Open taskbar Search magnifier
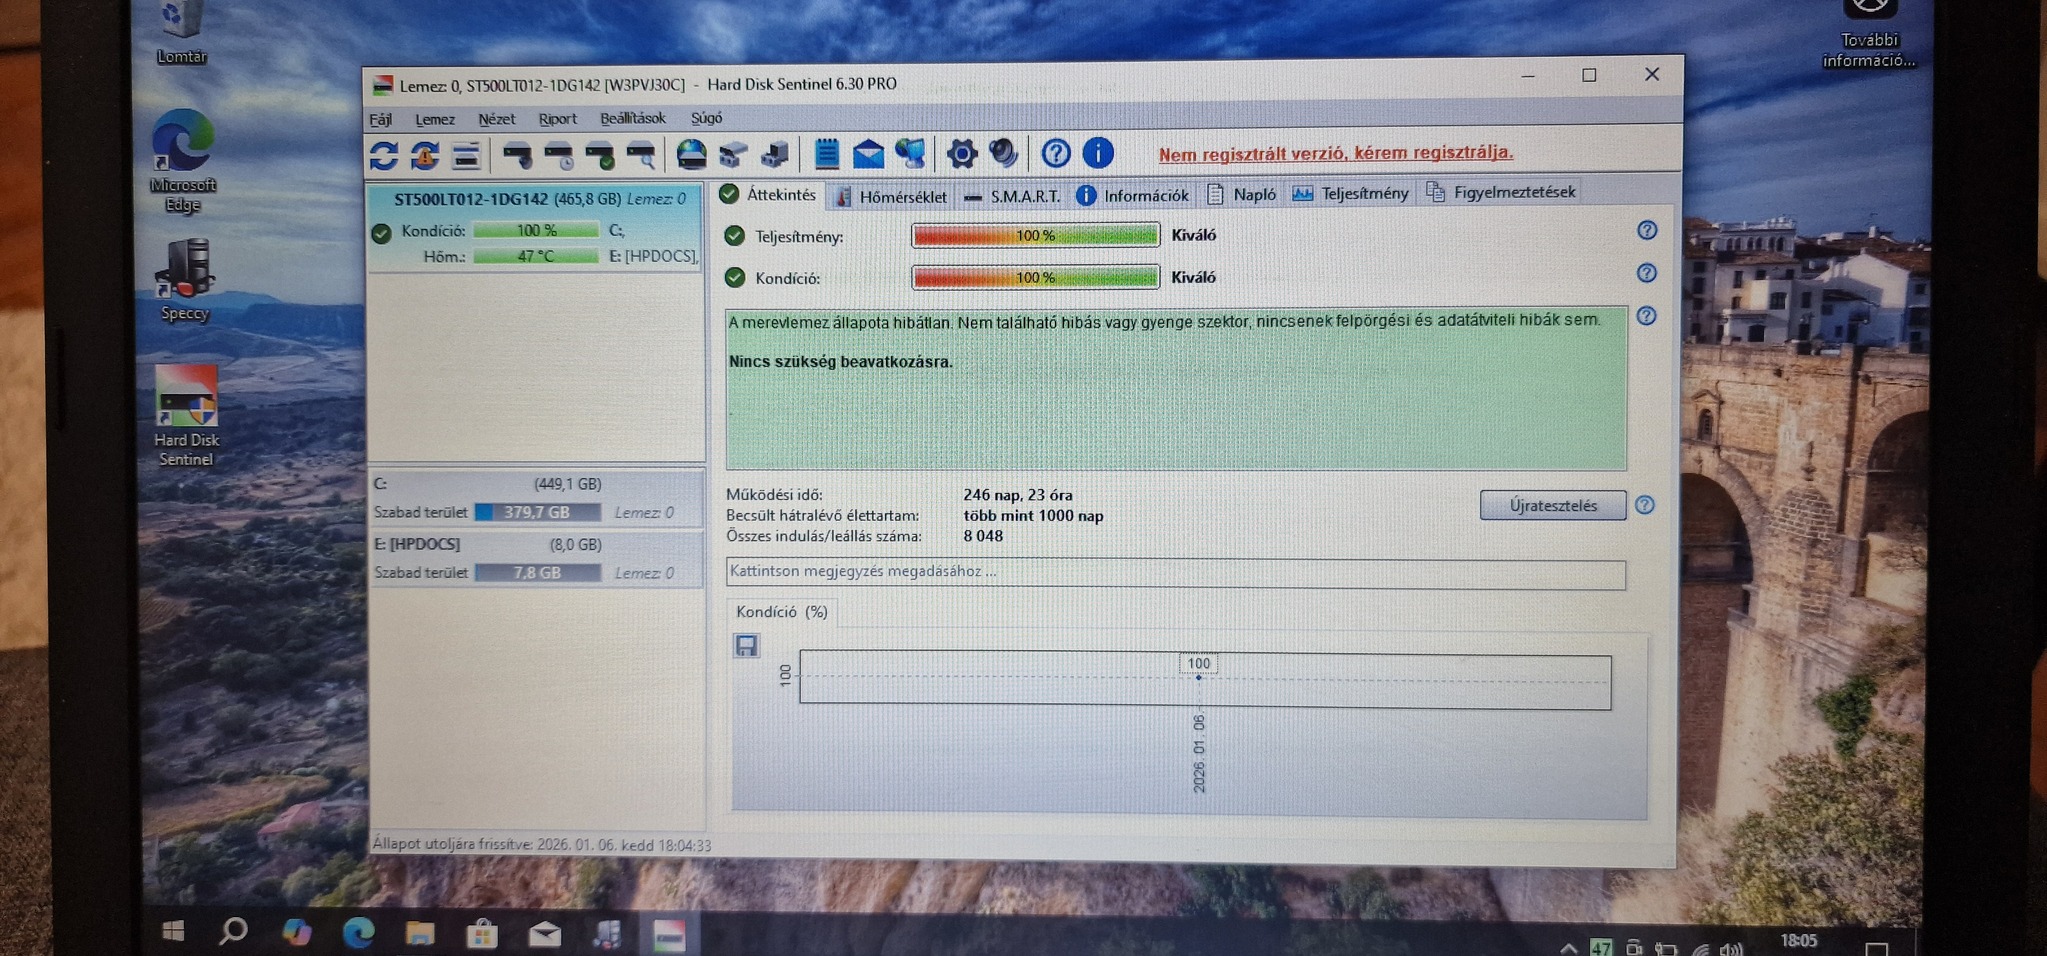The height and width of the screenshot is (956, 2047). point(233,931)
